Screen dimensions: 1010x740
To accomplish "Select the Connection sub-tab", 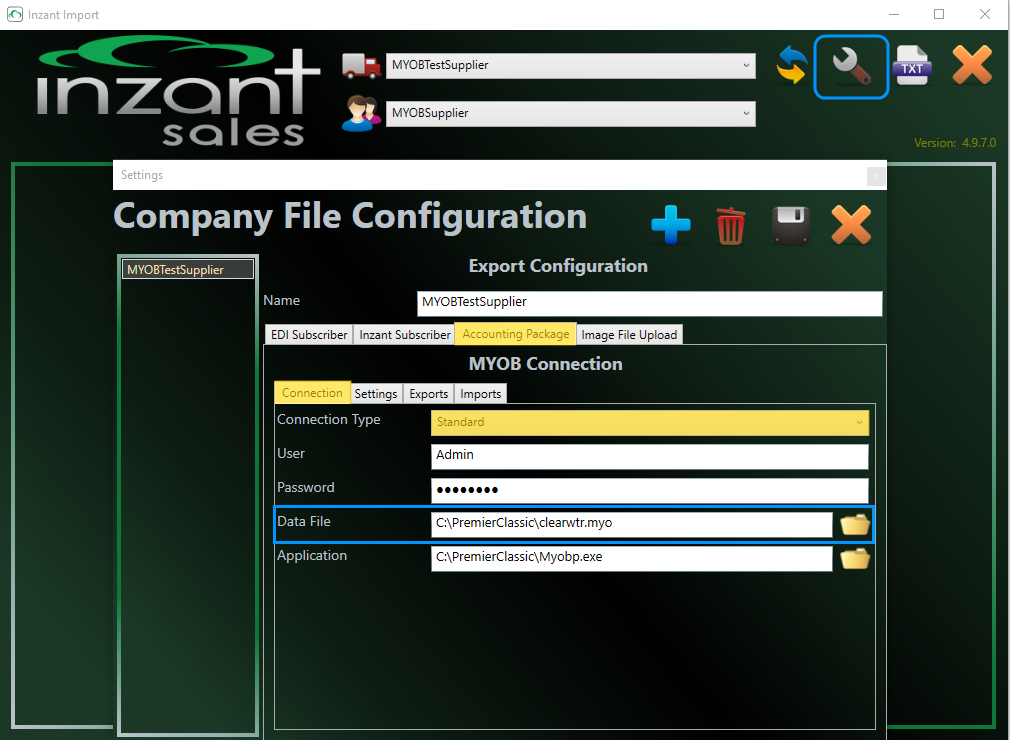I will pos(312,393).
